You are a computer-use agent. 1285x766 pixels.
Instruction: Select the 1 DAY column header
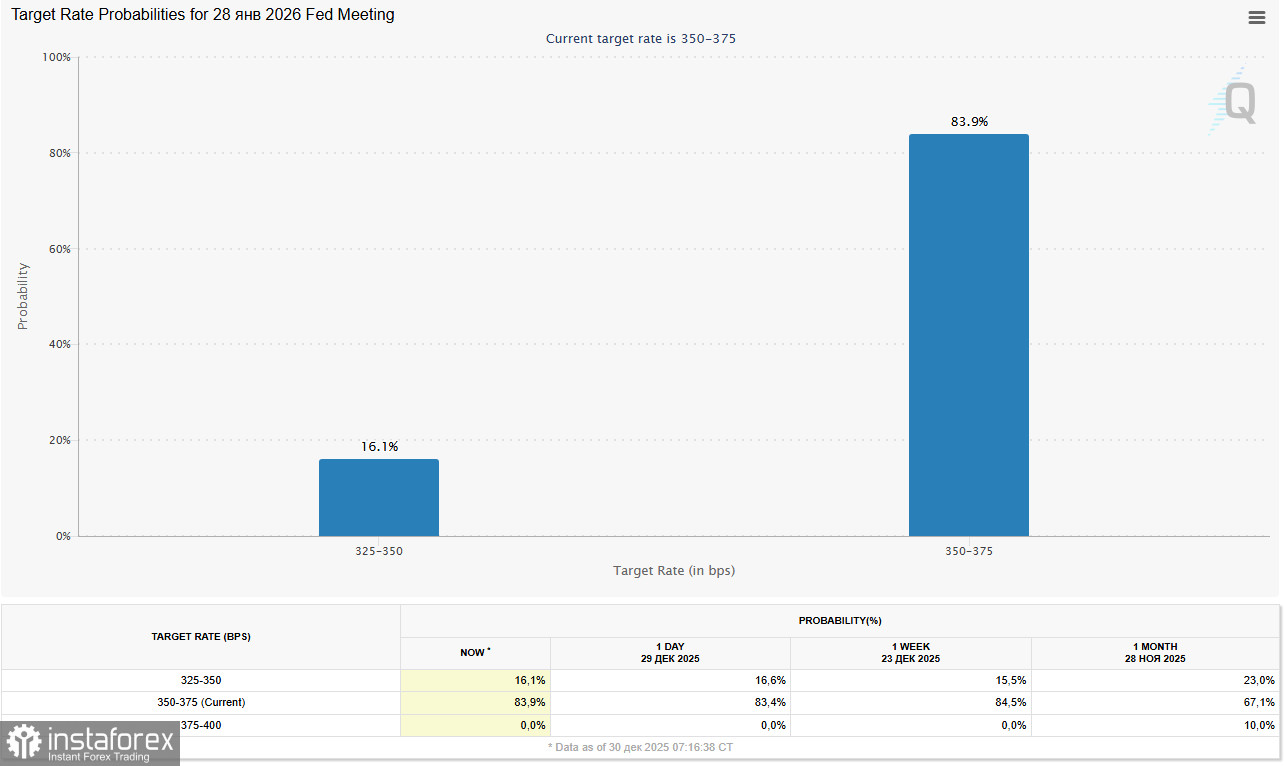point(670,653)
